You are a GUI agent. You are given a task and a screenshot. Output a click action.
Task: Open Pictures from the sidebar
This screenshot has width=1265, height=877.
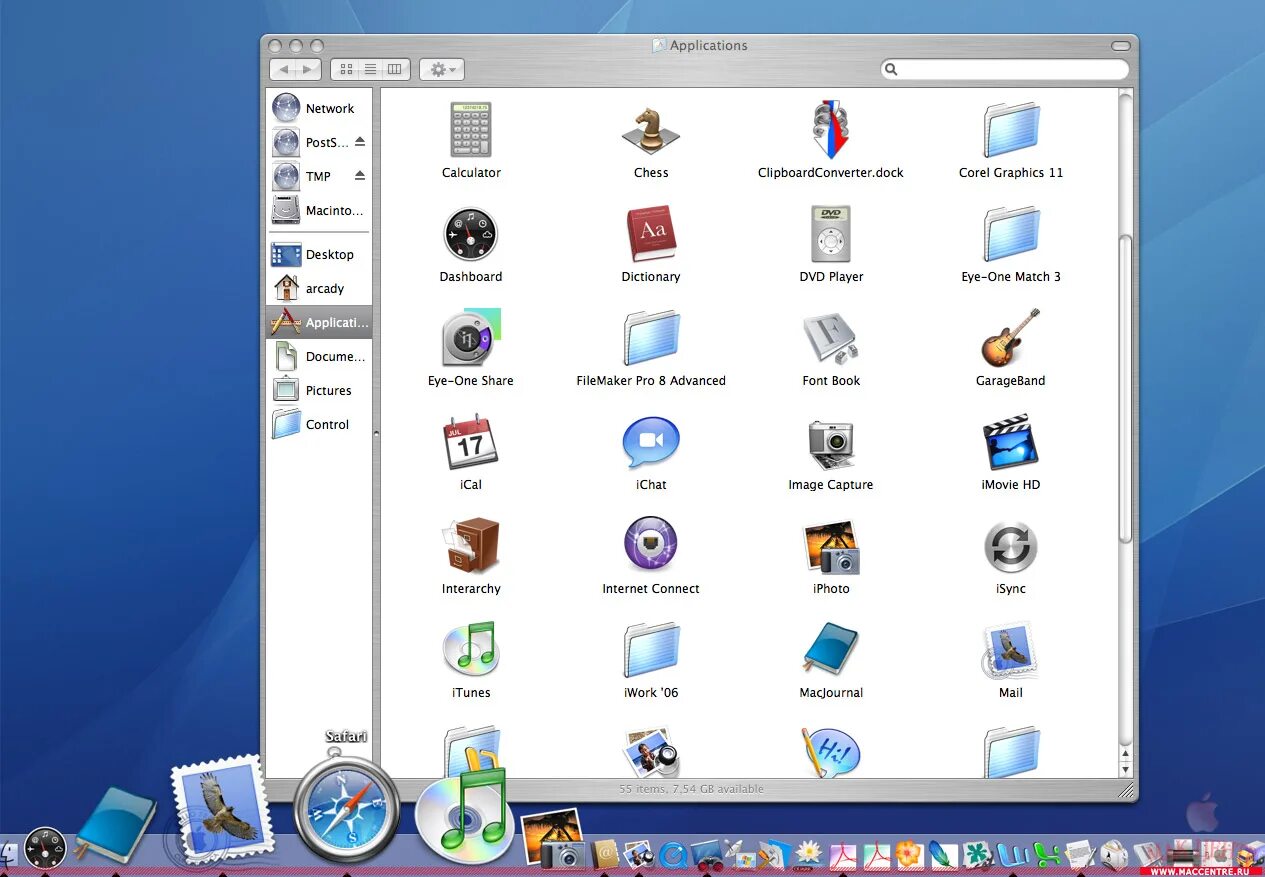click(319, 390)
